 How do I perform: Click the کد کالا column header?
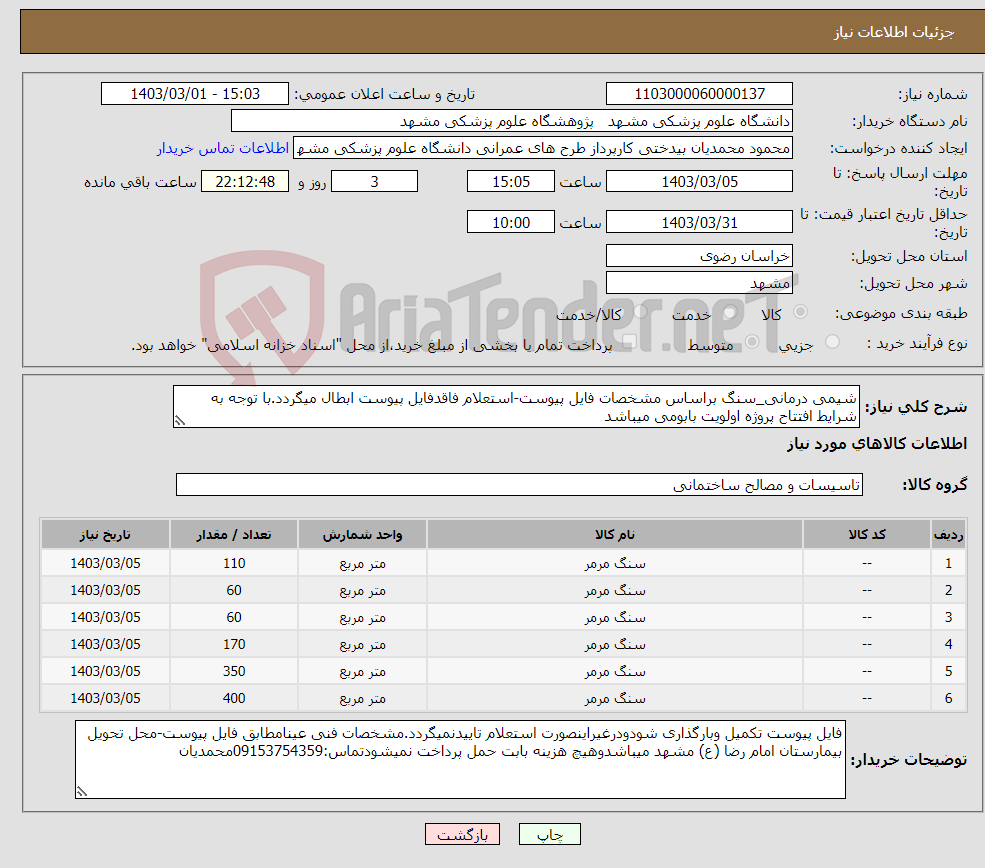click(867, 534)
